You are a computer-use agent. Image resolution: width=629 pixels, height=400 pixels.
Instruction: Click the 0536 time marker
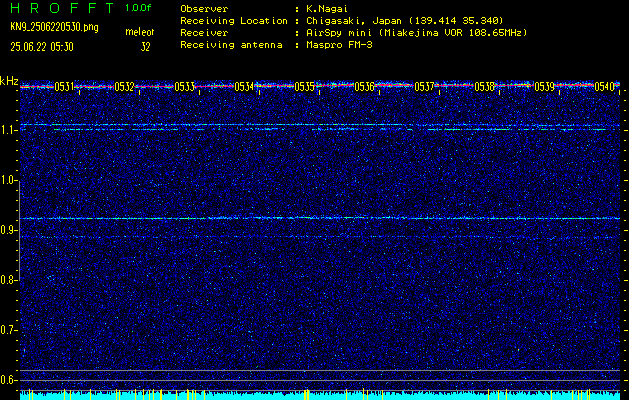coord(364,87)
